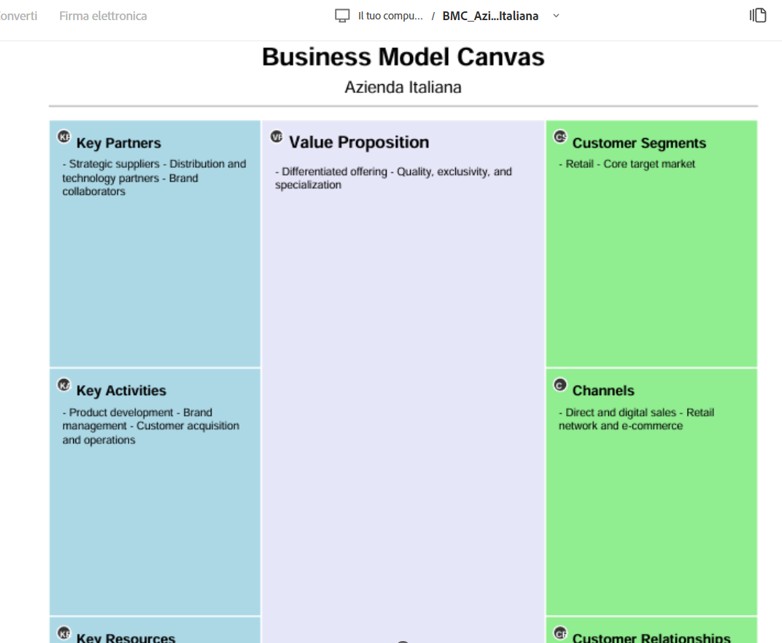Click the Key Activities section icon

64,385
